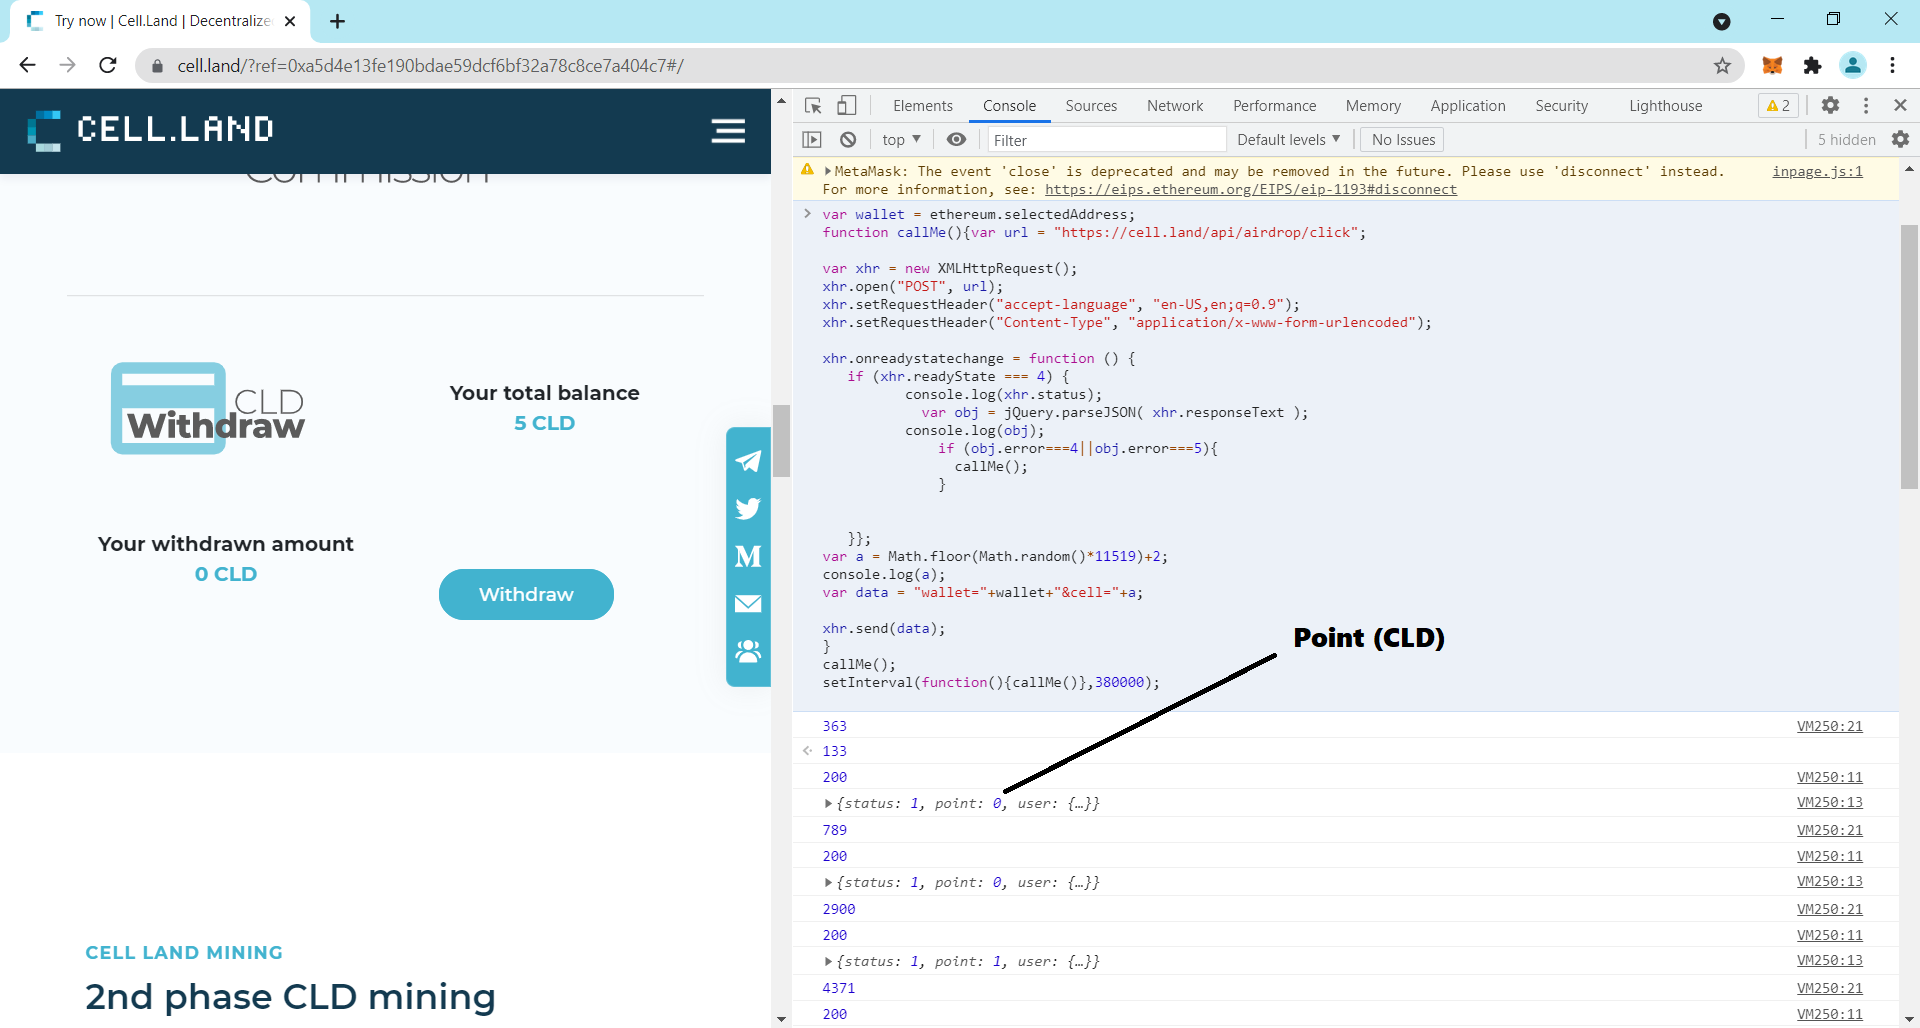Image resolution: width=1920 pixels, height=1028 pixels.
Task: Open DevTools settings gear
Action: pyautogui.click(x=1830, y=105)
